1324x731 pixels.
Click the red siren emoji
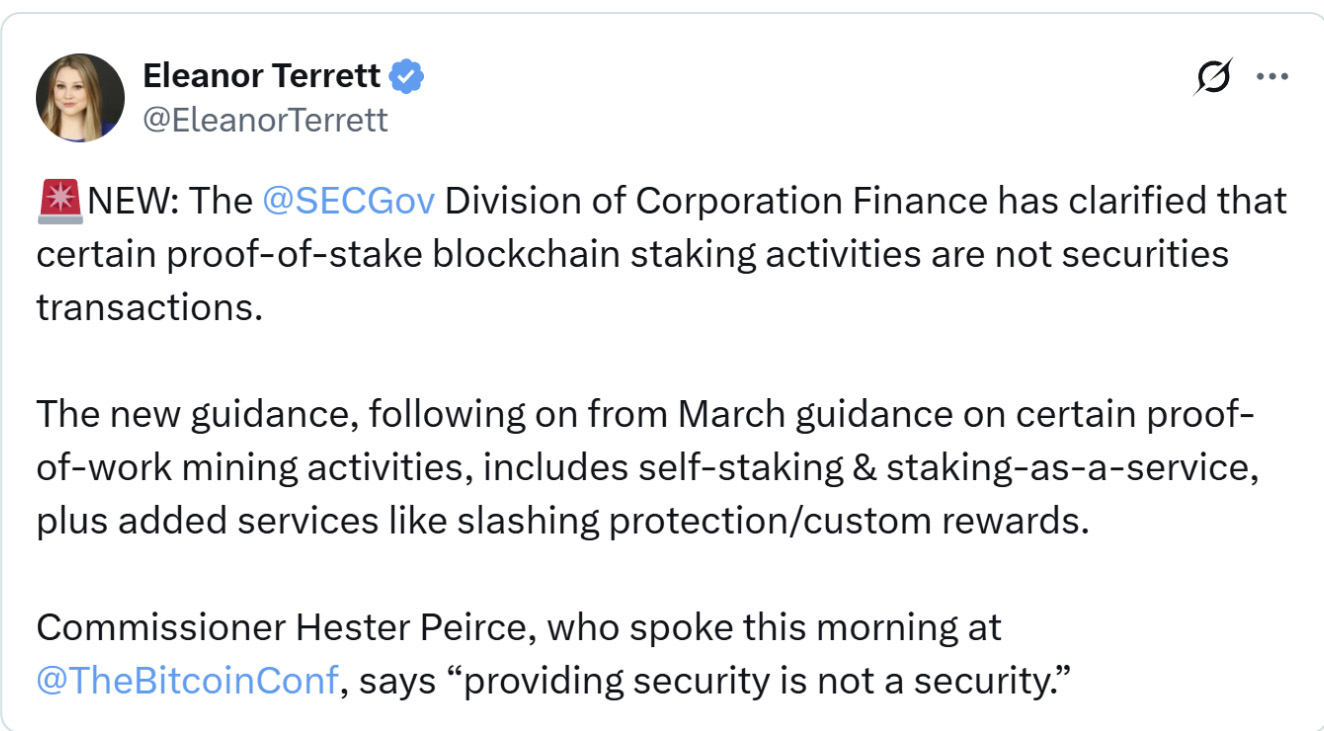point(61,201)
